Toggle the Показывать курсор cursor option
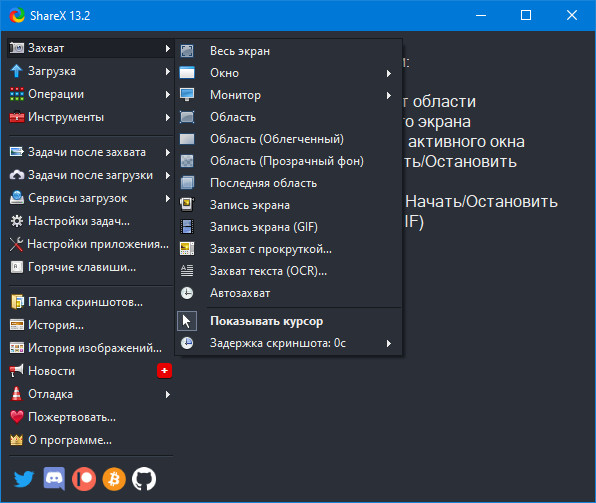This screenshot has width=596, height=503. [x=288, y=321]
